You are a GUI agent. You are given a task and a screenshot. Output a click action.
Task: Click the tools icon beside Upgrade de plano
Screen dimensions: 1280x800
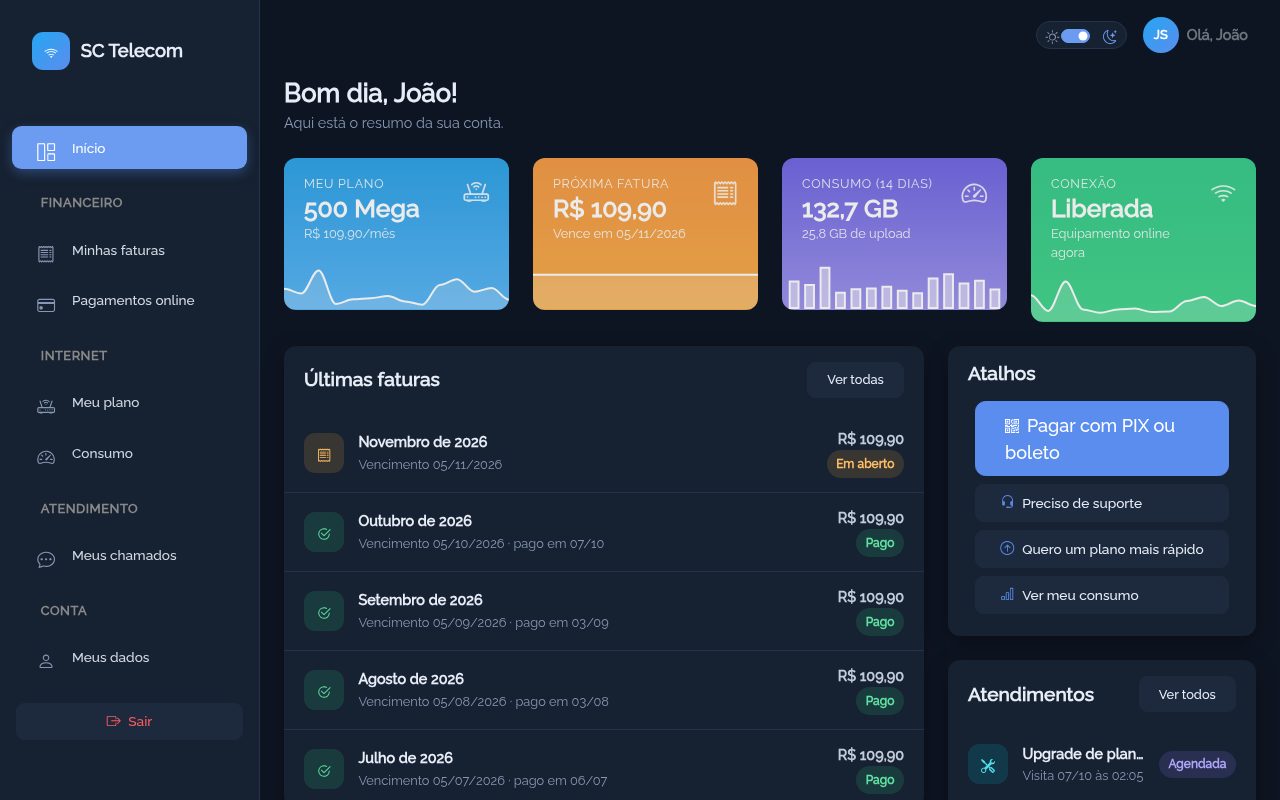click(x=988, y=764)
